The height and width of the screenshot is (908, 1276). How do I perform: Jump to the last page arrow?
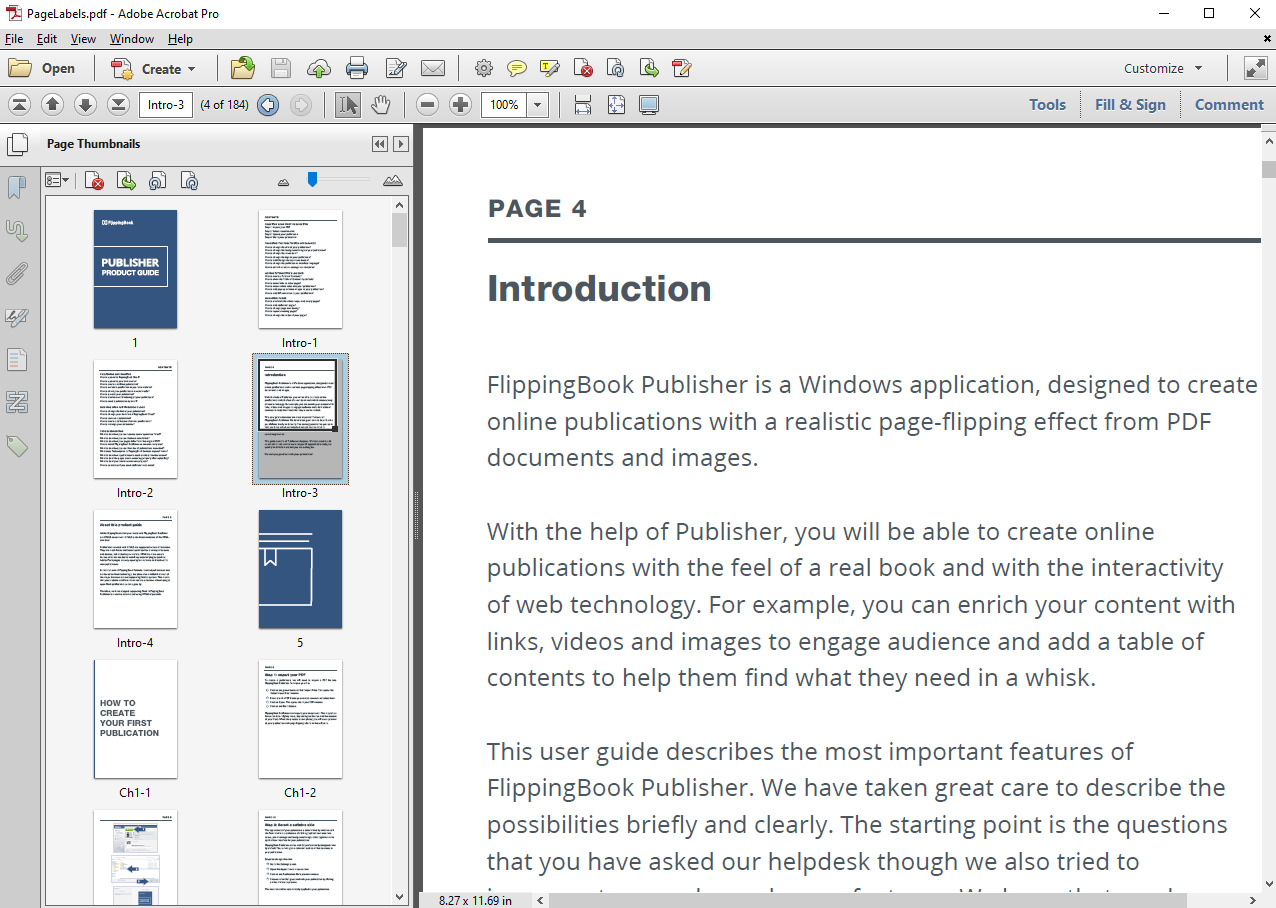118,105
